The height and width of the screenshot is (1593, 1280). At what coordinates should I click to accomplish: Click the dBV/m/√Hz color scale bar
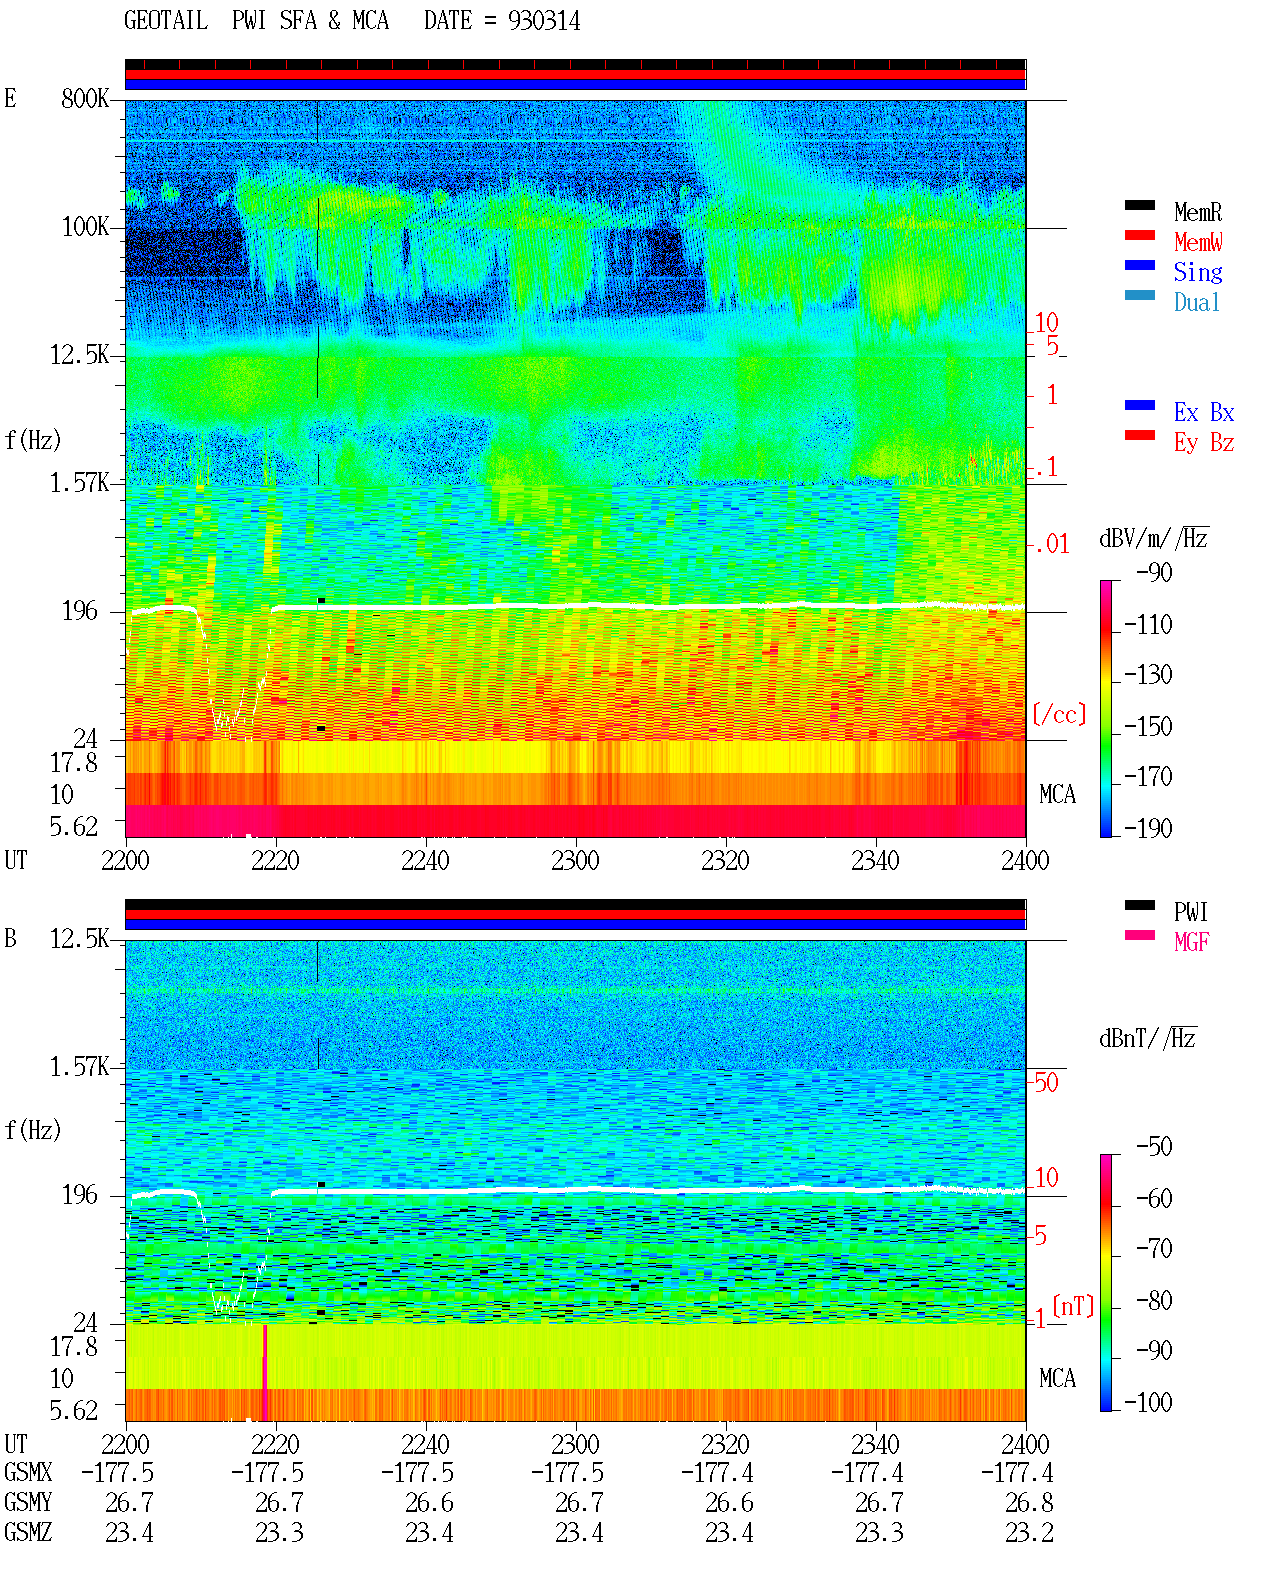pyautogui.click(x=1106, y=708)
